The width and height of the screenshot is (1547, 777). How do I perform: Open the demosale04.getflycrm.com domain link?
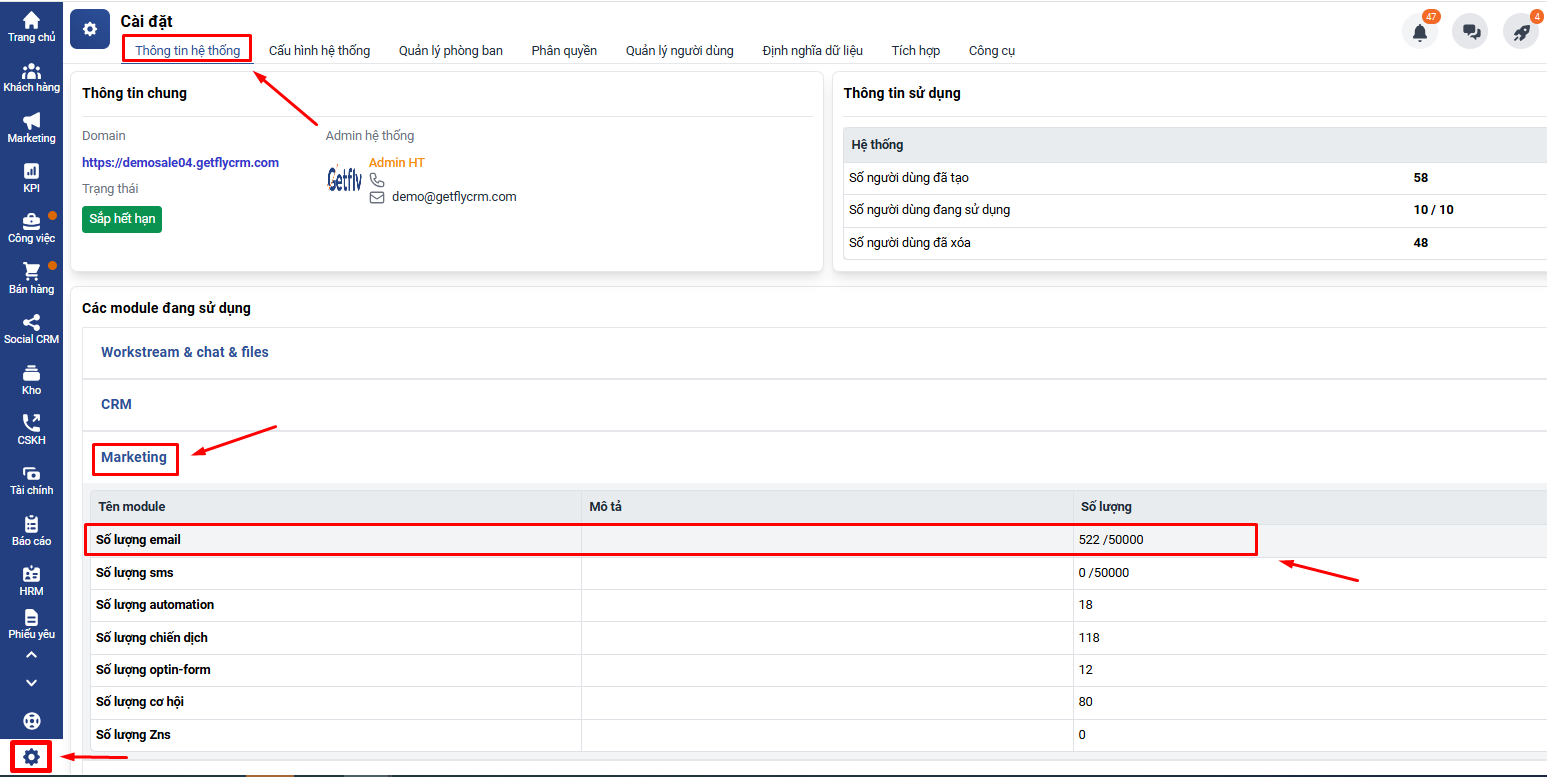click(x=180, y=162)
